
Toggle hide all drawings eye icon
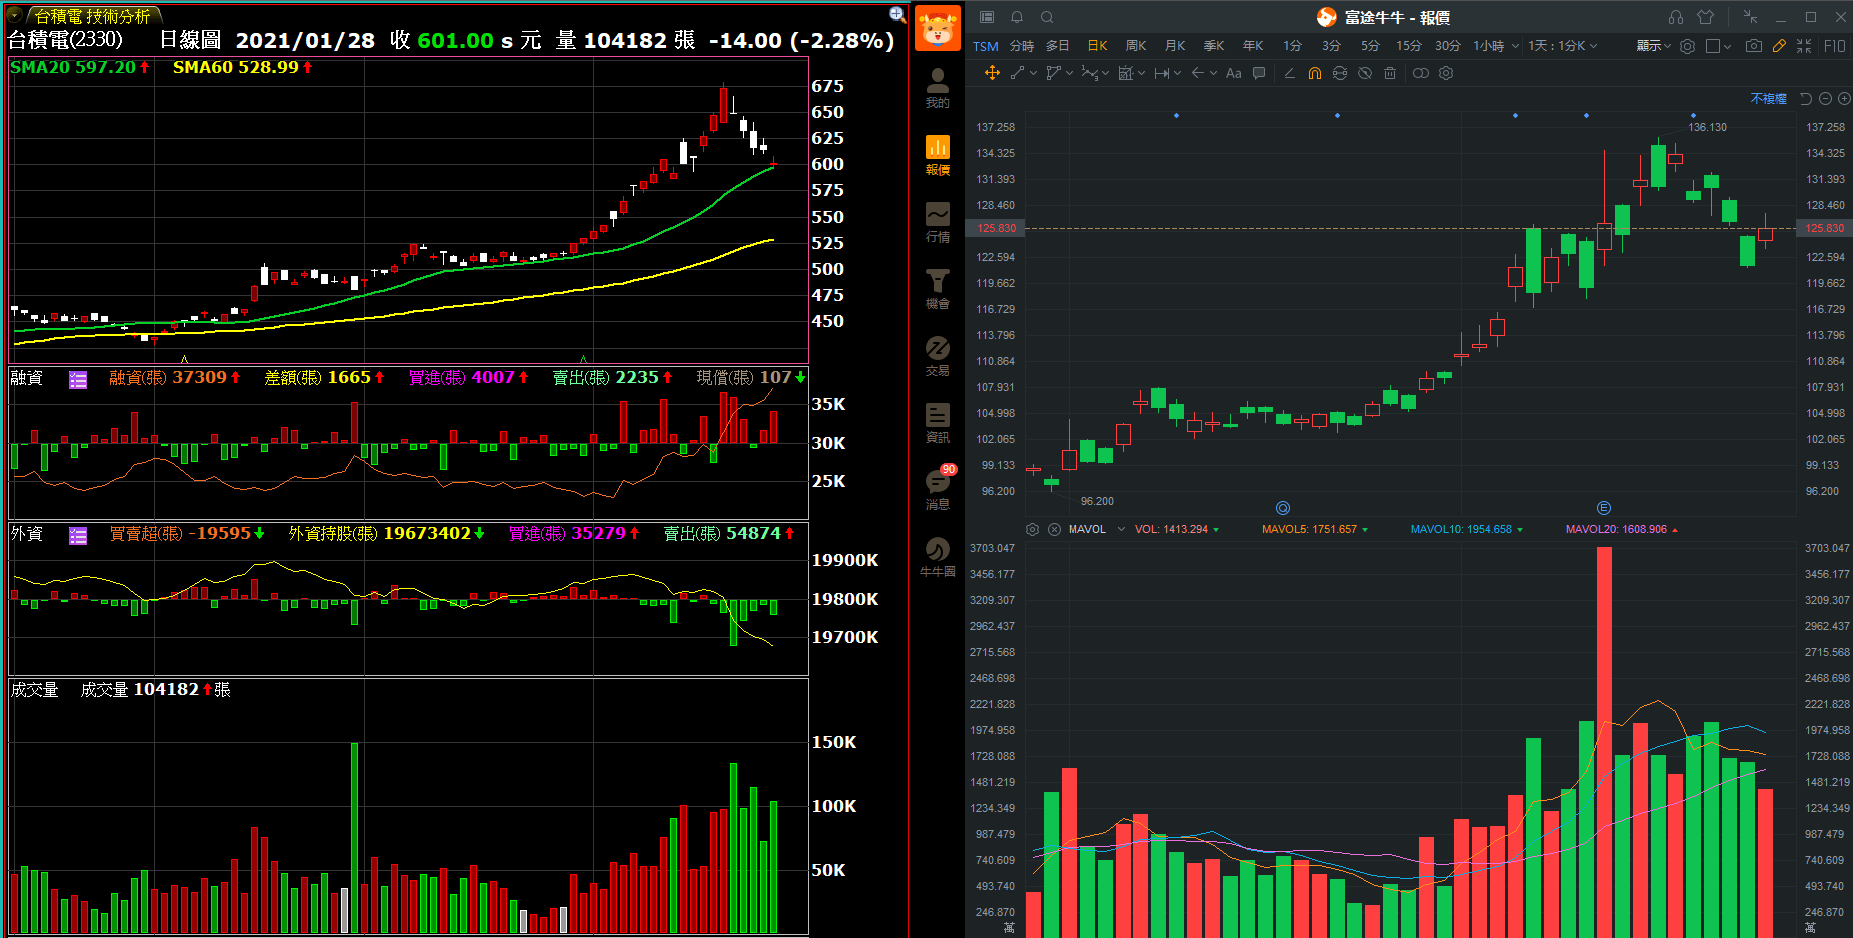click(1365, 73)
